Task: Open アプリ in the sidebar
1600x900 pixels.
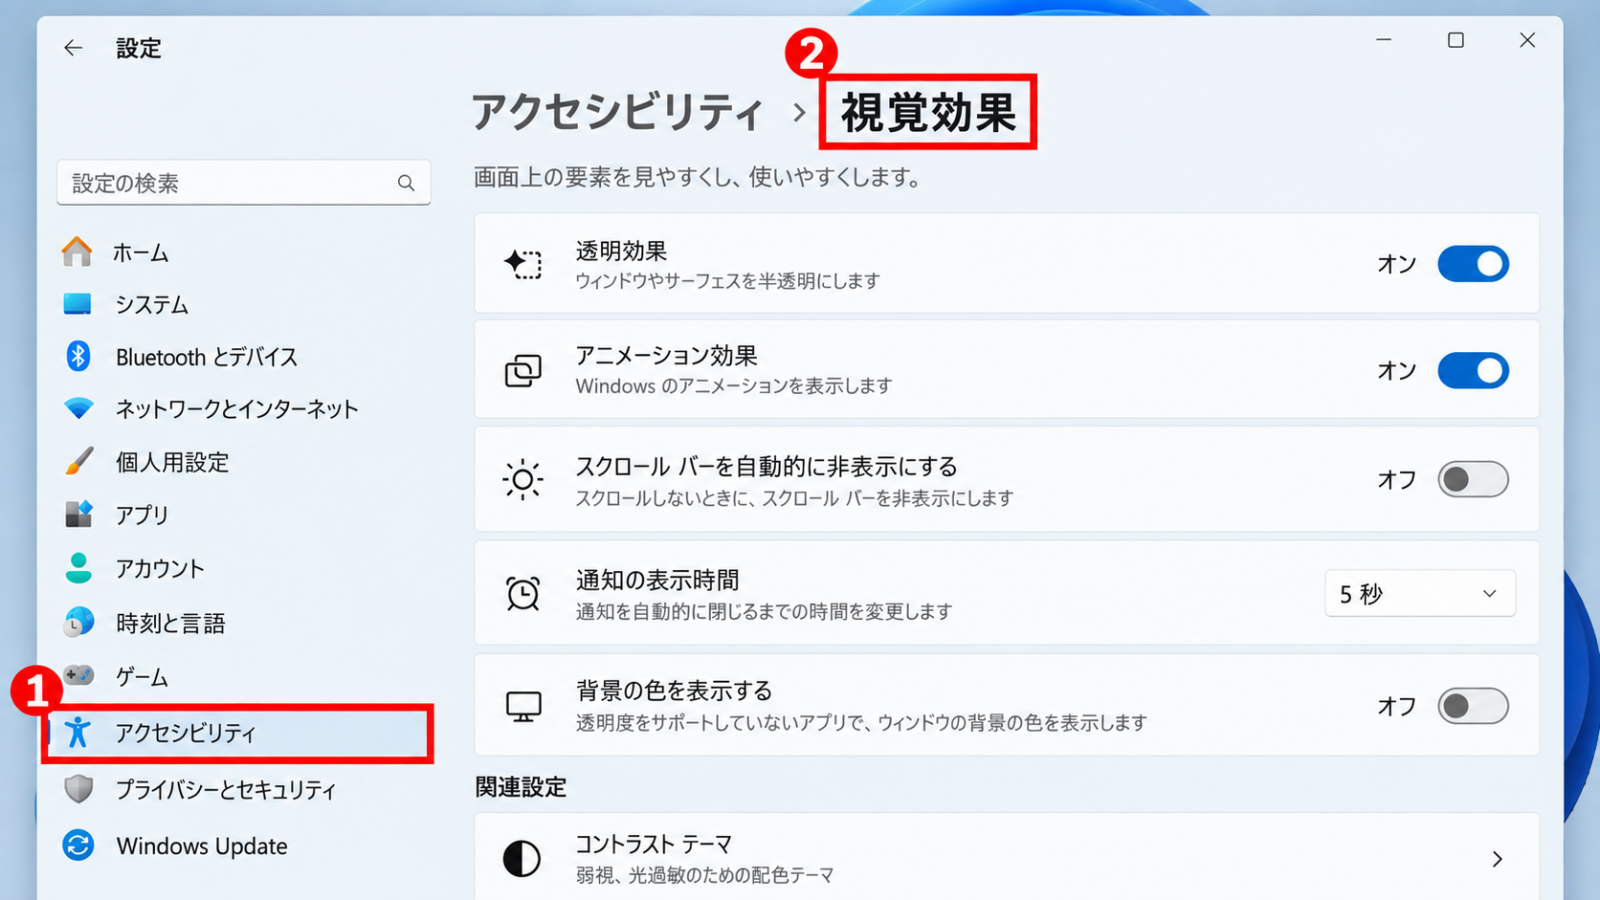Action: [142, 514]
